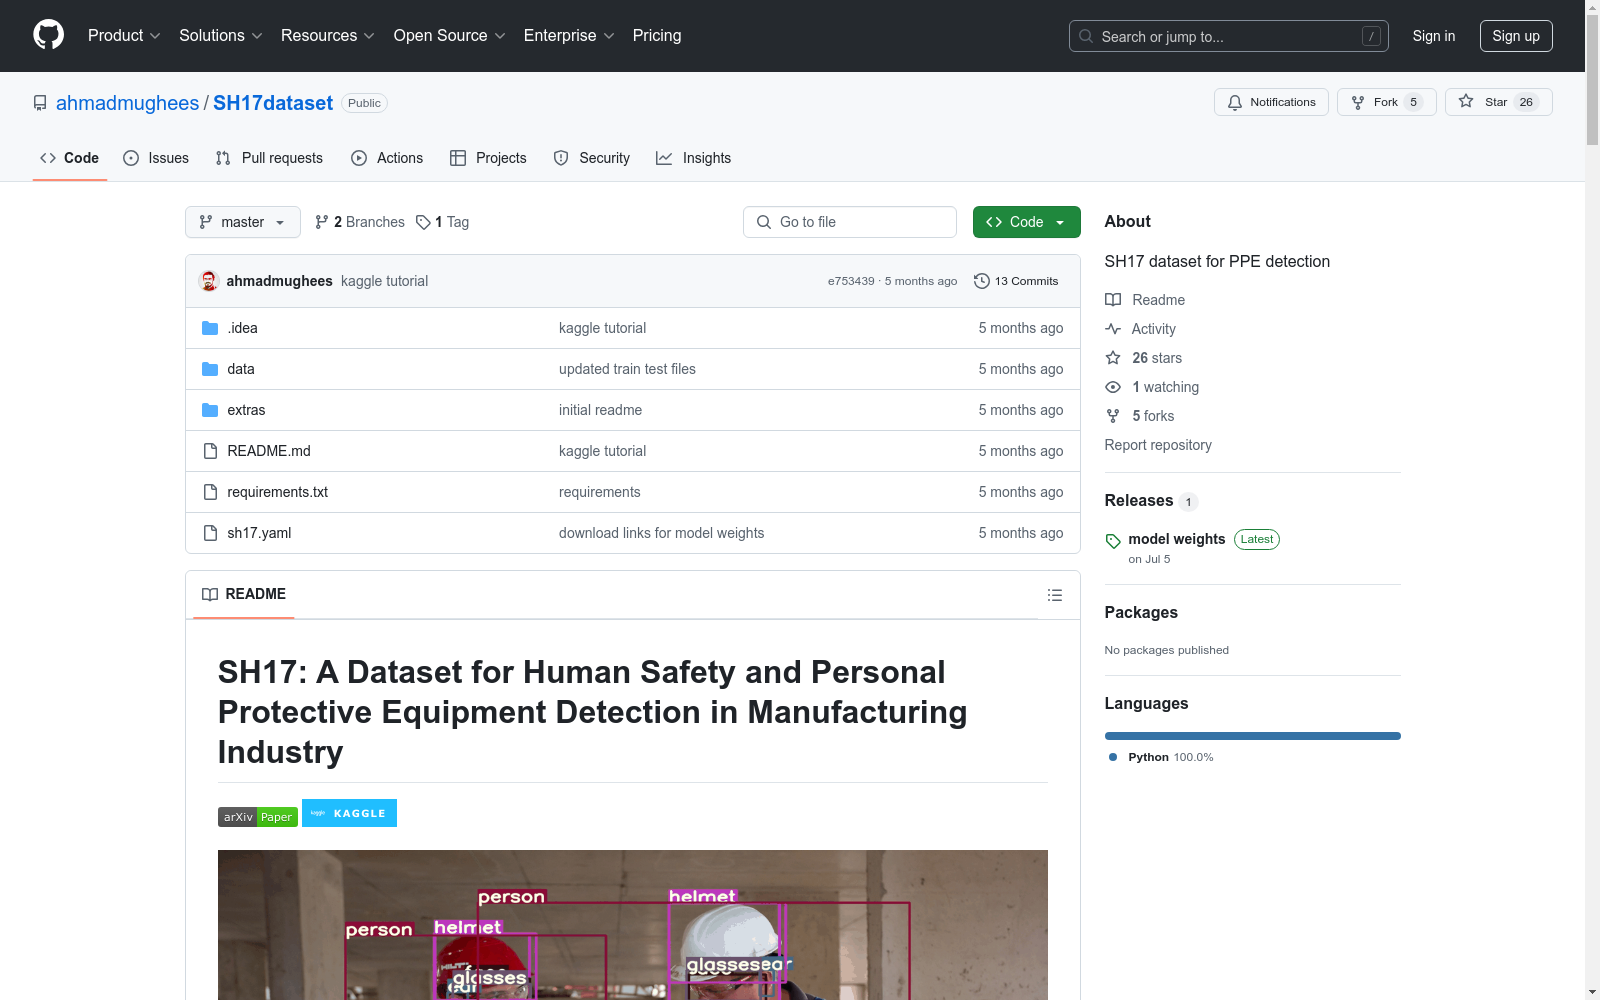Expand the master branch dropdown
1600x1000 pixels.
[x=243, y=222]
